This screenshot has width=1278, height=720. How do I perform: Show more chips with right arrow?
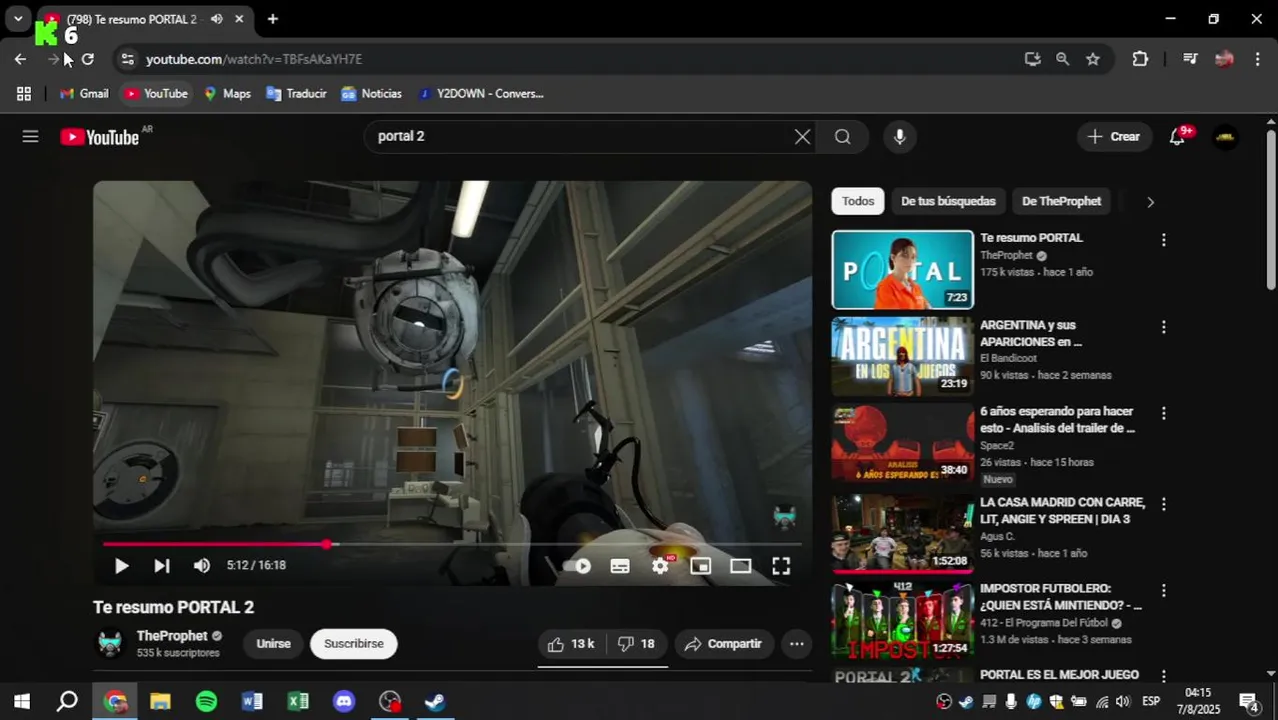pyautogui.click(x=1150, y=202)
